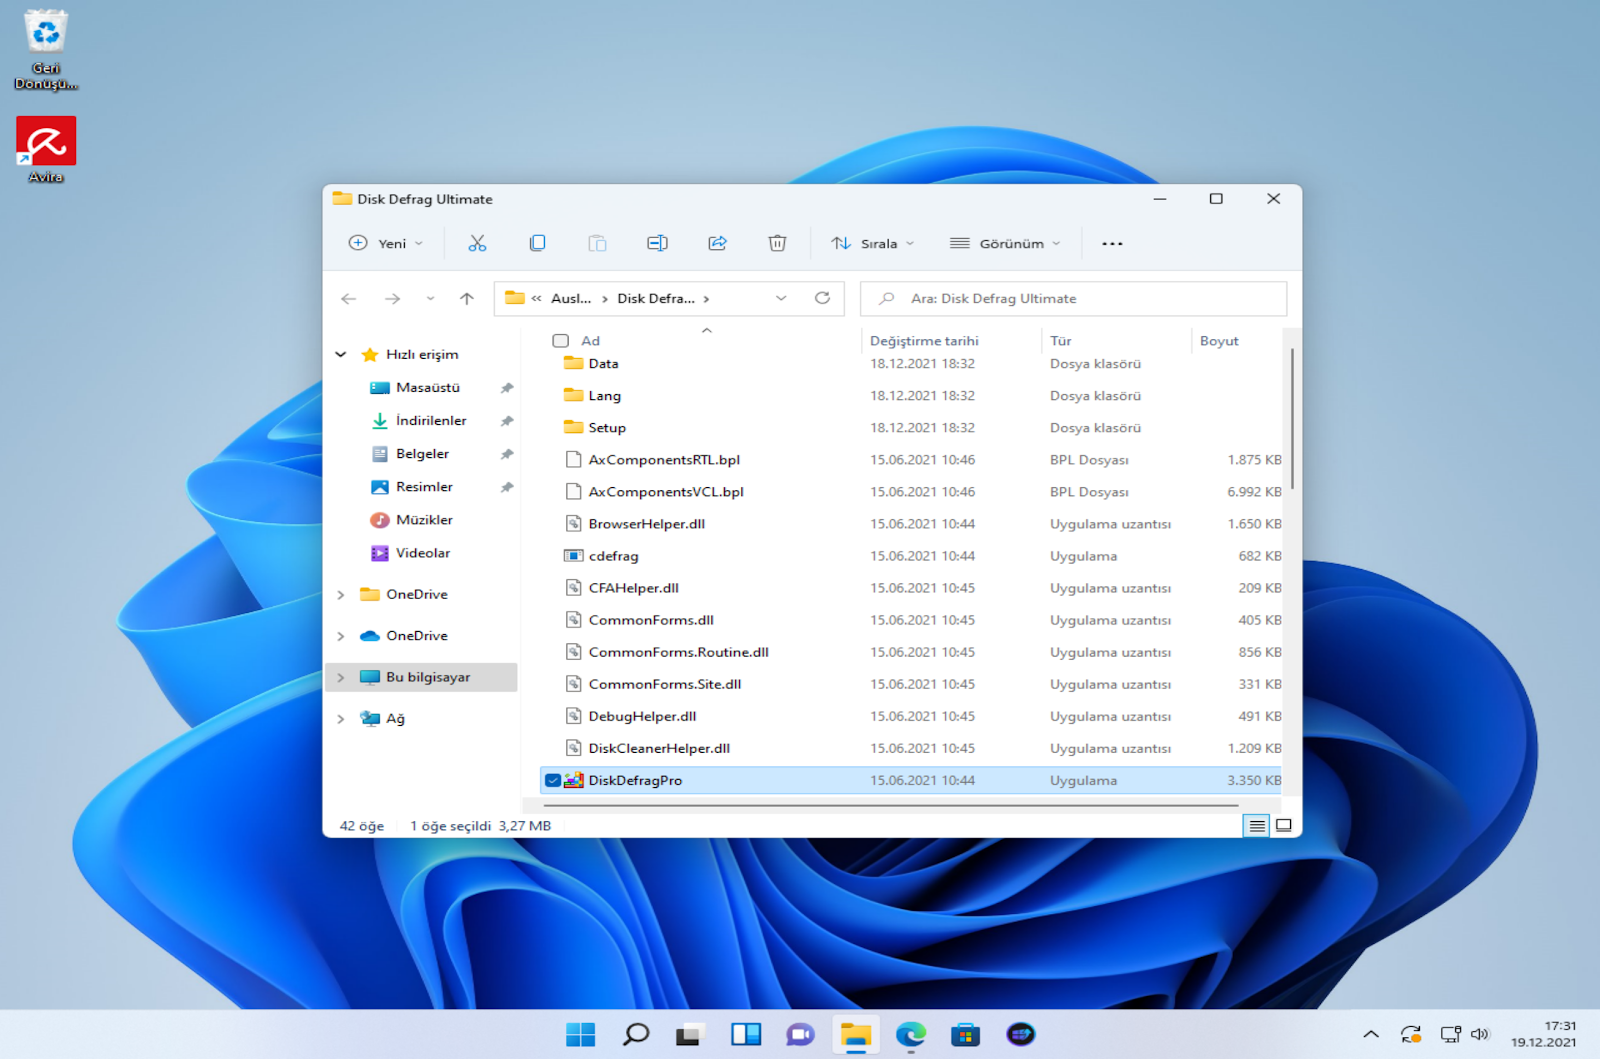Screen dimensions: 1600x1059
Task: Expand the Ağ network node
Action: (341, 719)
